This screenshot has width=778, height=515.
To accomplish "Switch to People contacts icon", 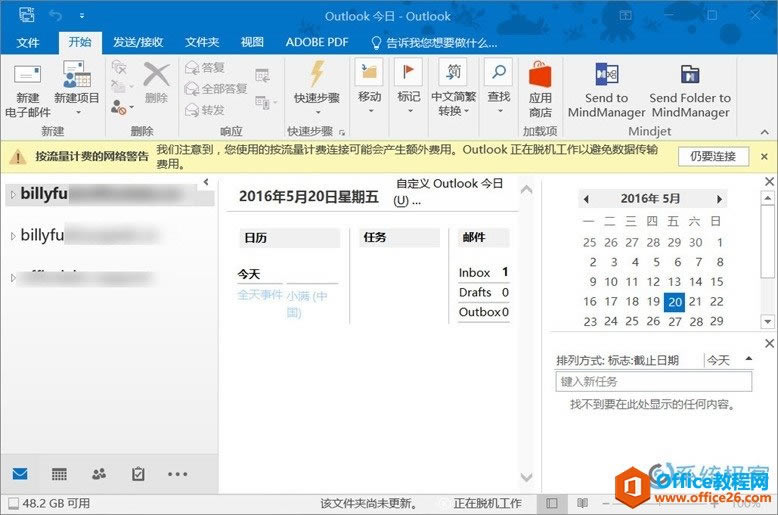I will (x=99, y=474).
